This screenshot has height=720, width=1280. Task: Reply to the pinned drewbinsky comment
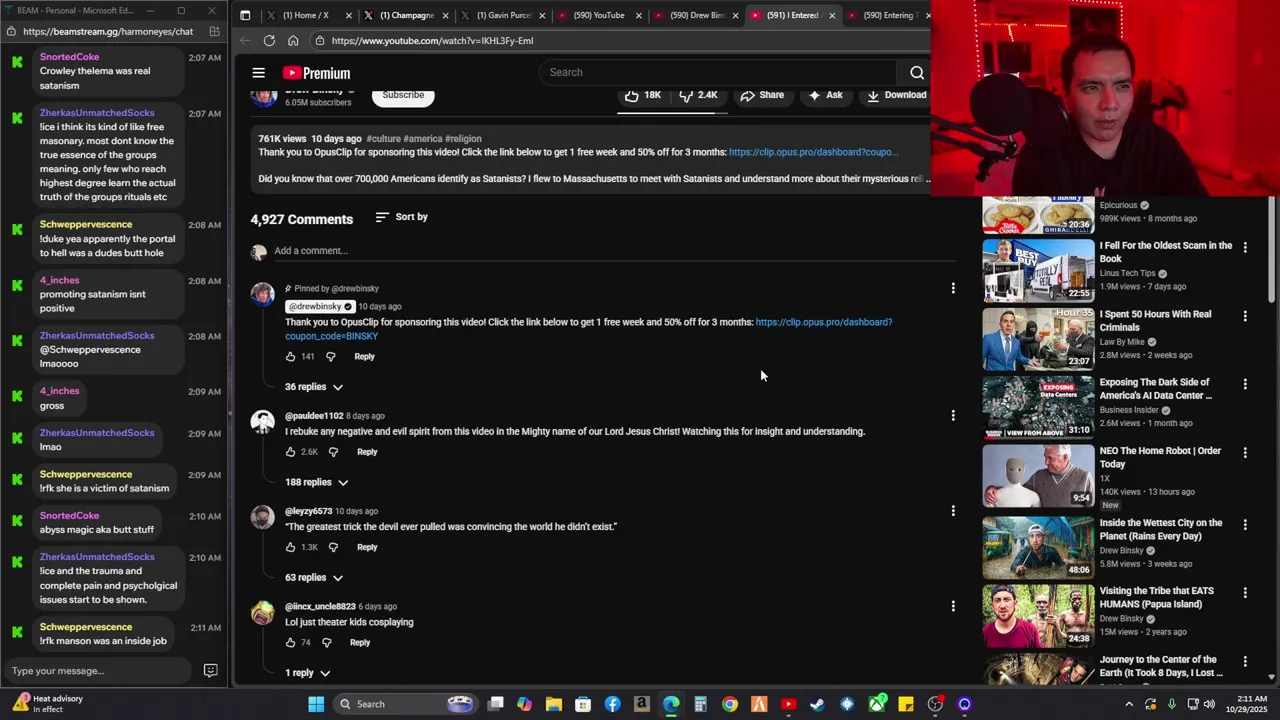coord(364,356)
